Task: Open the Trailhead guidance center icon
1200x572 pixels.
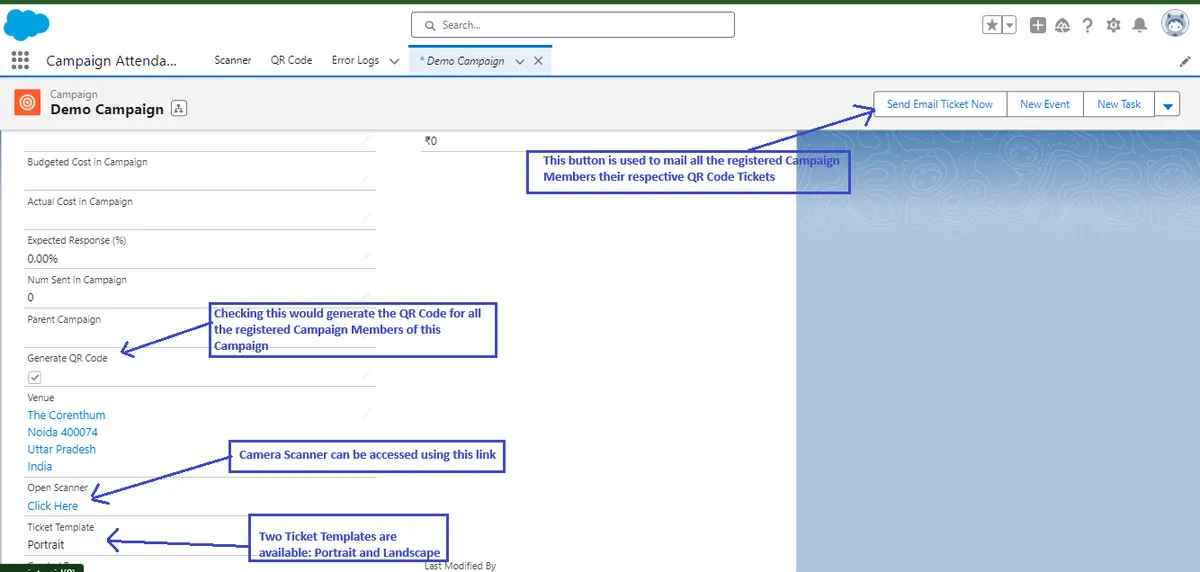Action: coord(1062,25)
